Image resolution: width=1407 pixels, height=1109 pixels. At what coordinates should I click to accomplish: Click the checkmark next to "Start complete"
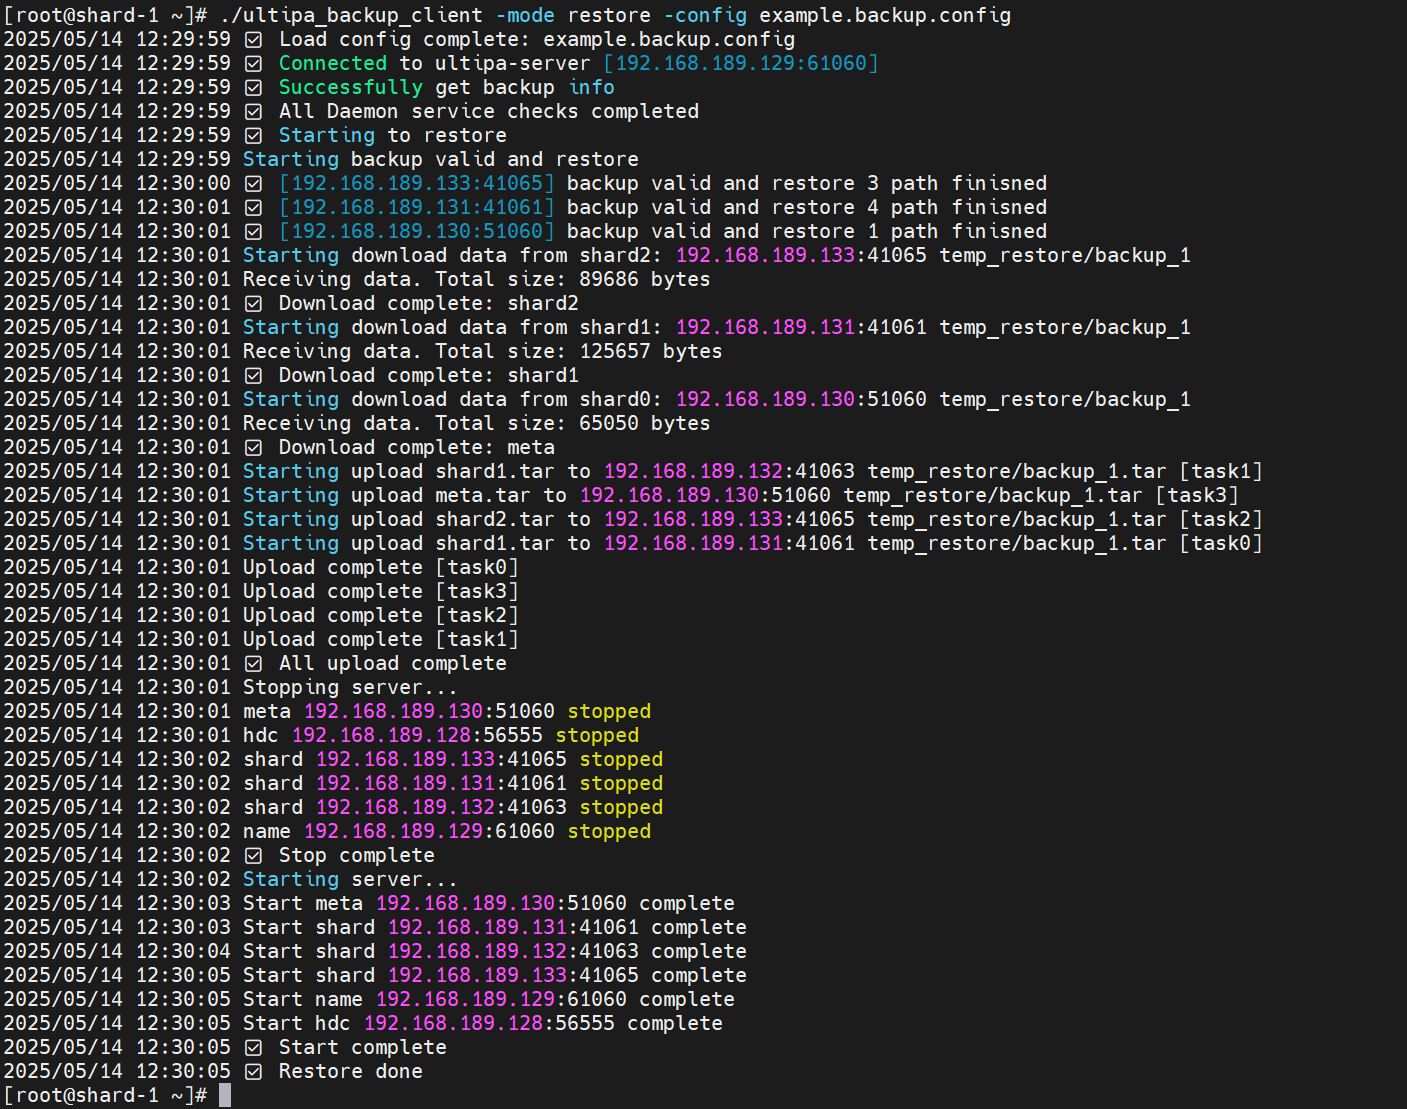254,1048
